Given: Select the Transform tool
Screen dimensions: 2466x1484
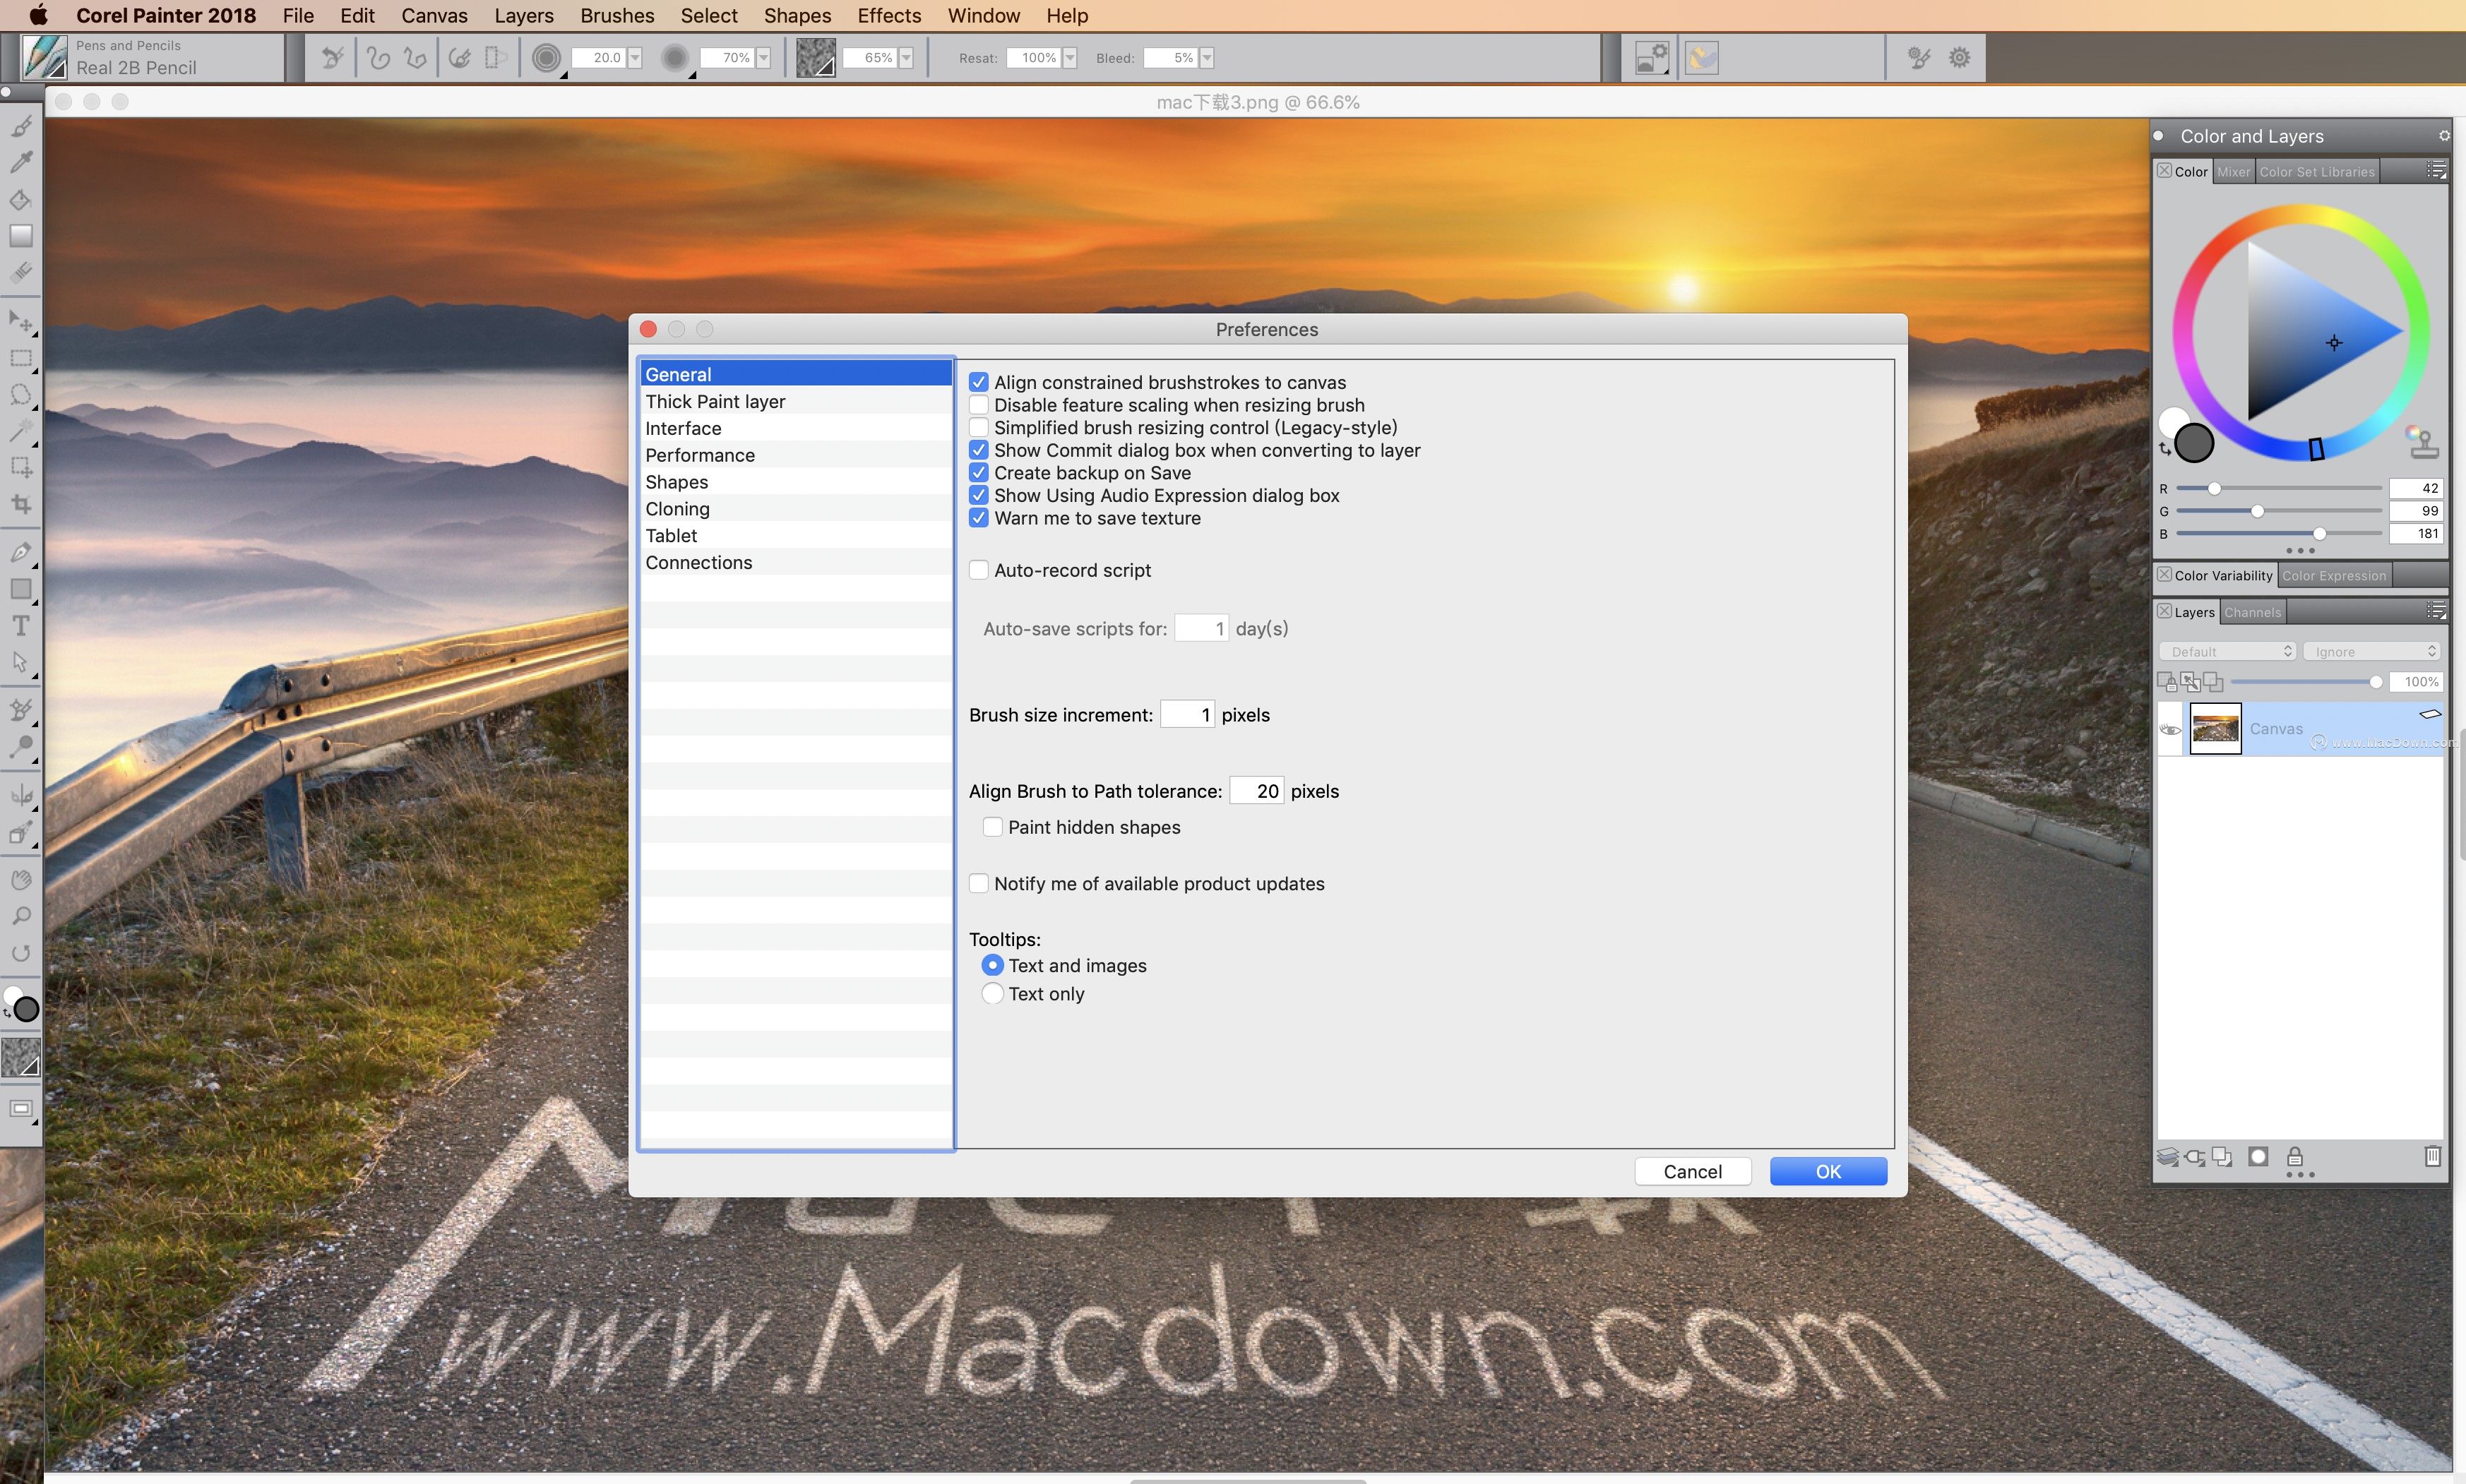Looking at the screenshot, I should [21, 467].
